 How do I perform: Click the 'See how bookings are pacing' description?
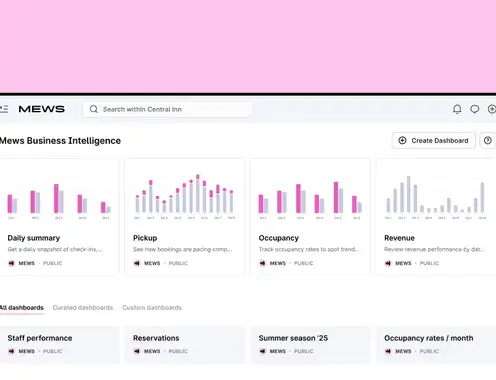point(182,249)
